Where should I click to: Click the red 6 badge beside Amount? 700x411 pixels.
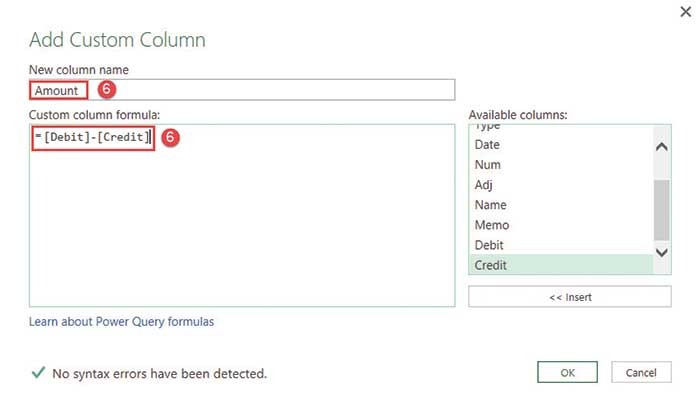pos(108,90)
